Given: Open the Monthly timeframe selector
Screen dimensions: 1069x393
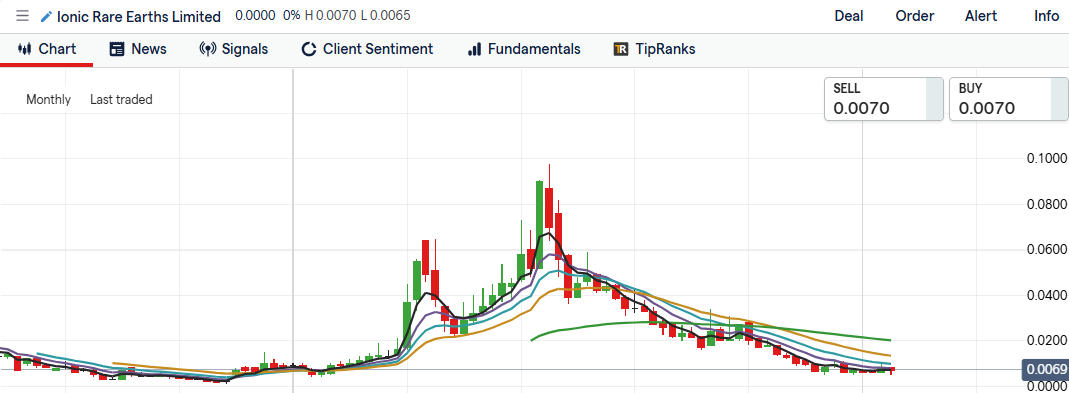Looking at the screenshot, I should pyautogui.click(x=48, y=100).
